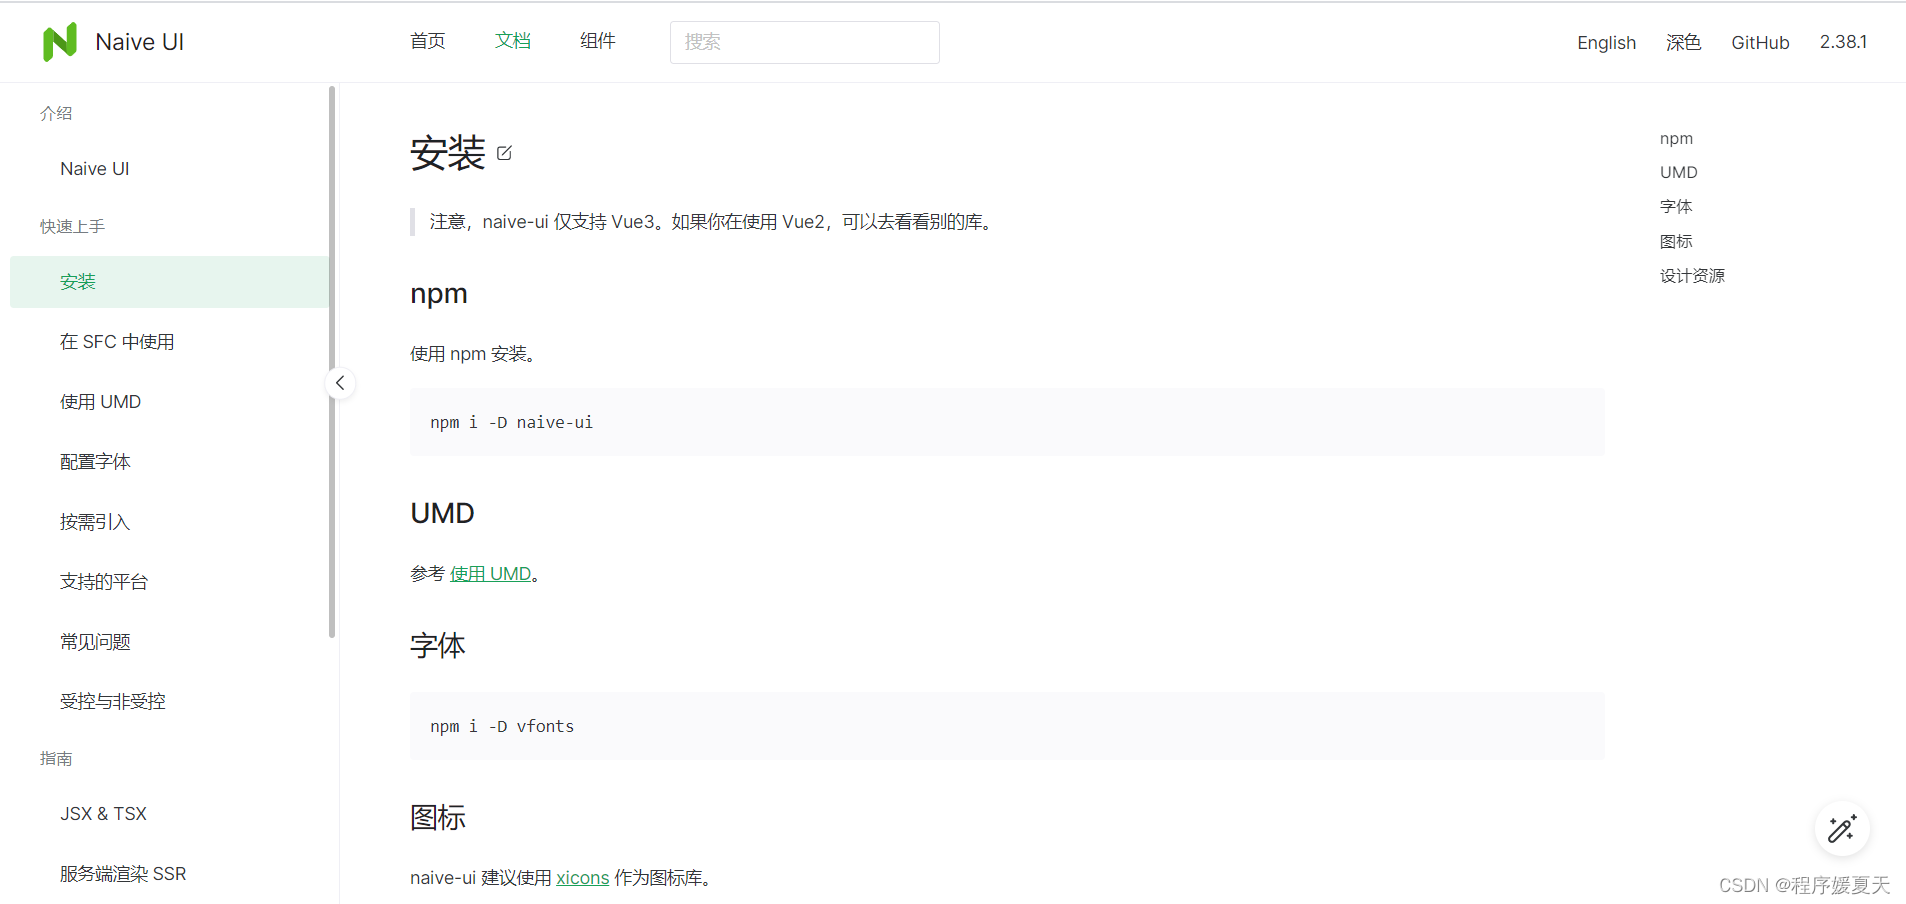1906x904 pixels.
Task: Open the magic wand theme editor button
Action: coord(1841,829)
